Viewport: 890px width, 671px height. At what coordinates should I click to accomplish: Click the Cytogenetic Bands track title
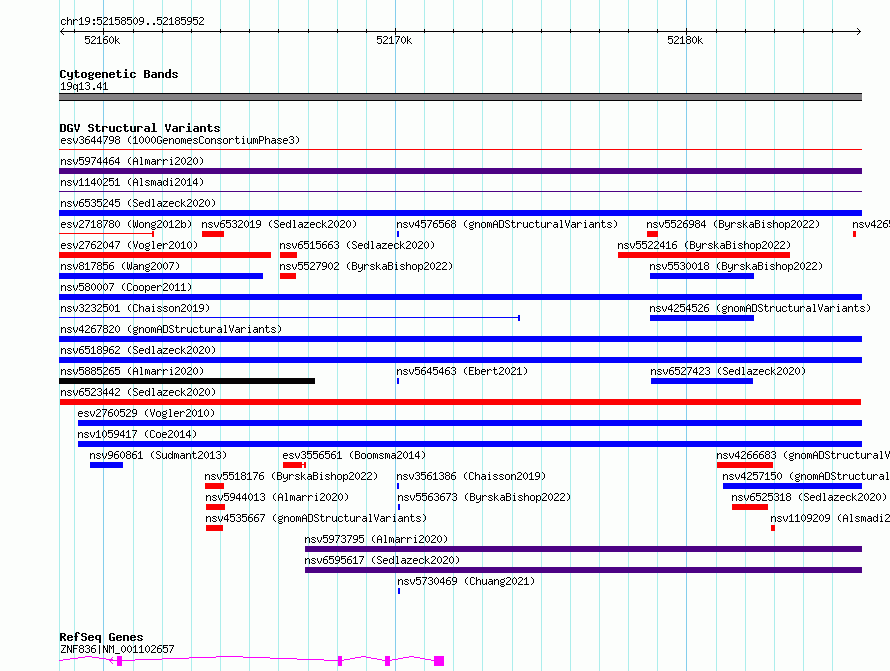tap(119, 74)
